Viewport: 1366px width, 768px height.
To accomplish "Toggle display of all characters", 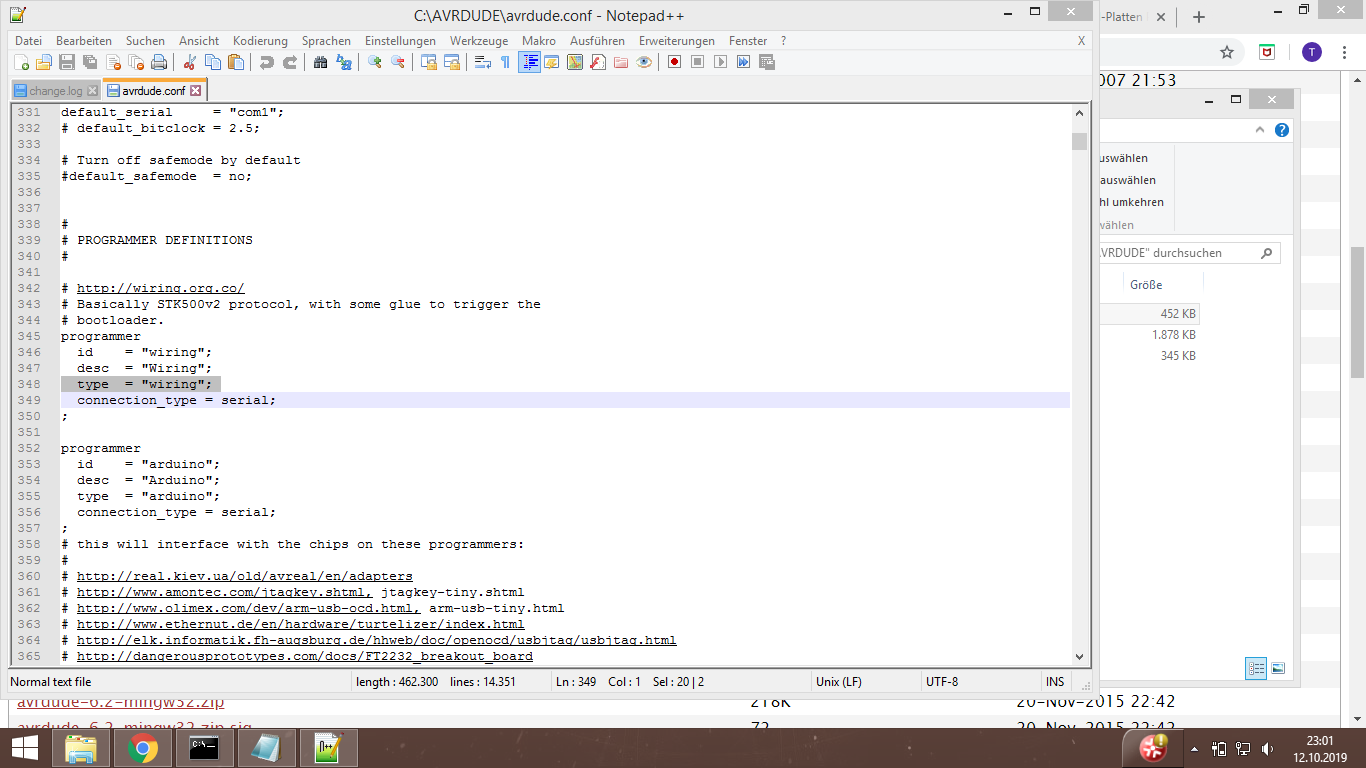I will tap(505, 61).
